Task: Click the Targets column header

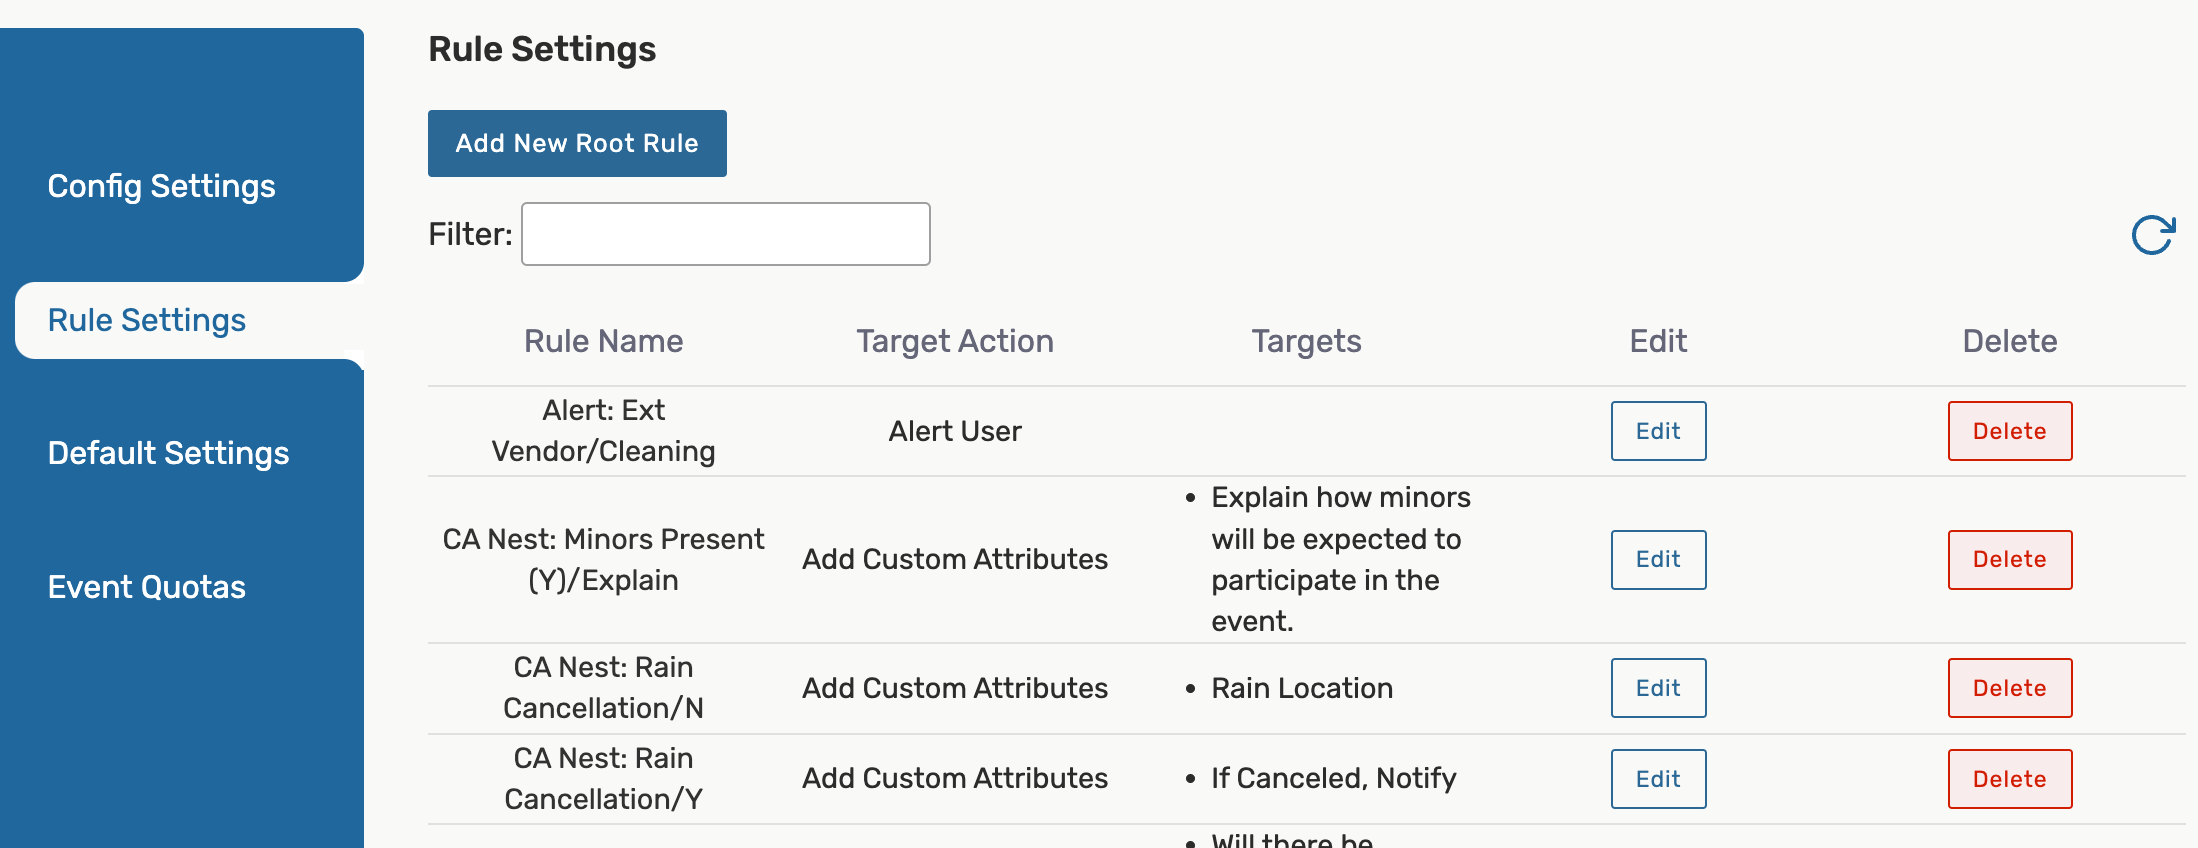Action: click(1306, 341)
